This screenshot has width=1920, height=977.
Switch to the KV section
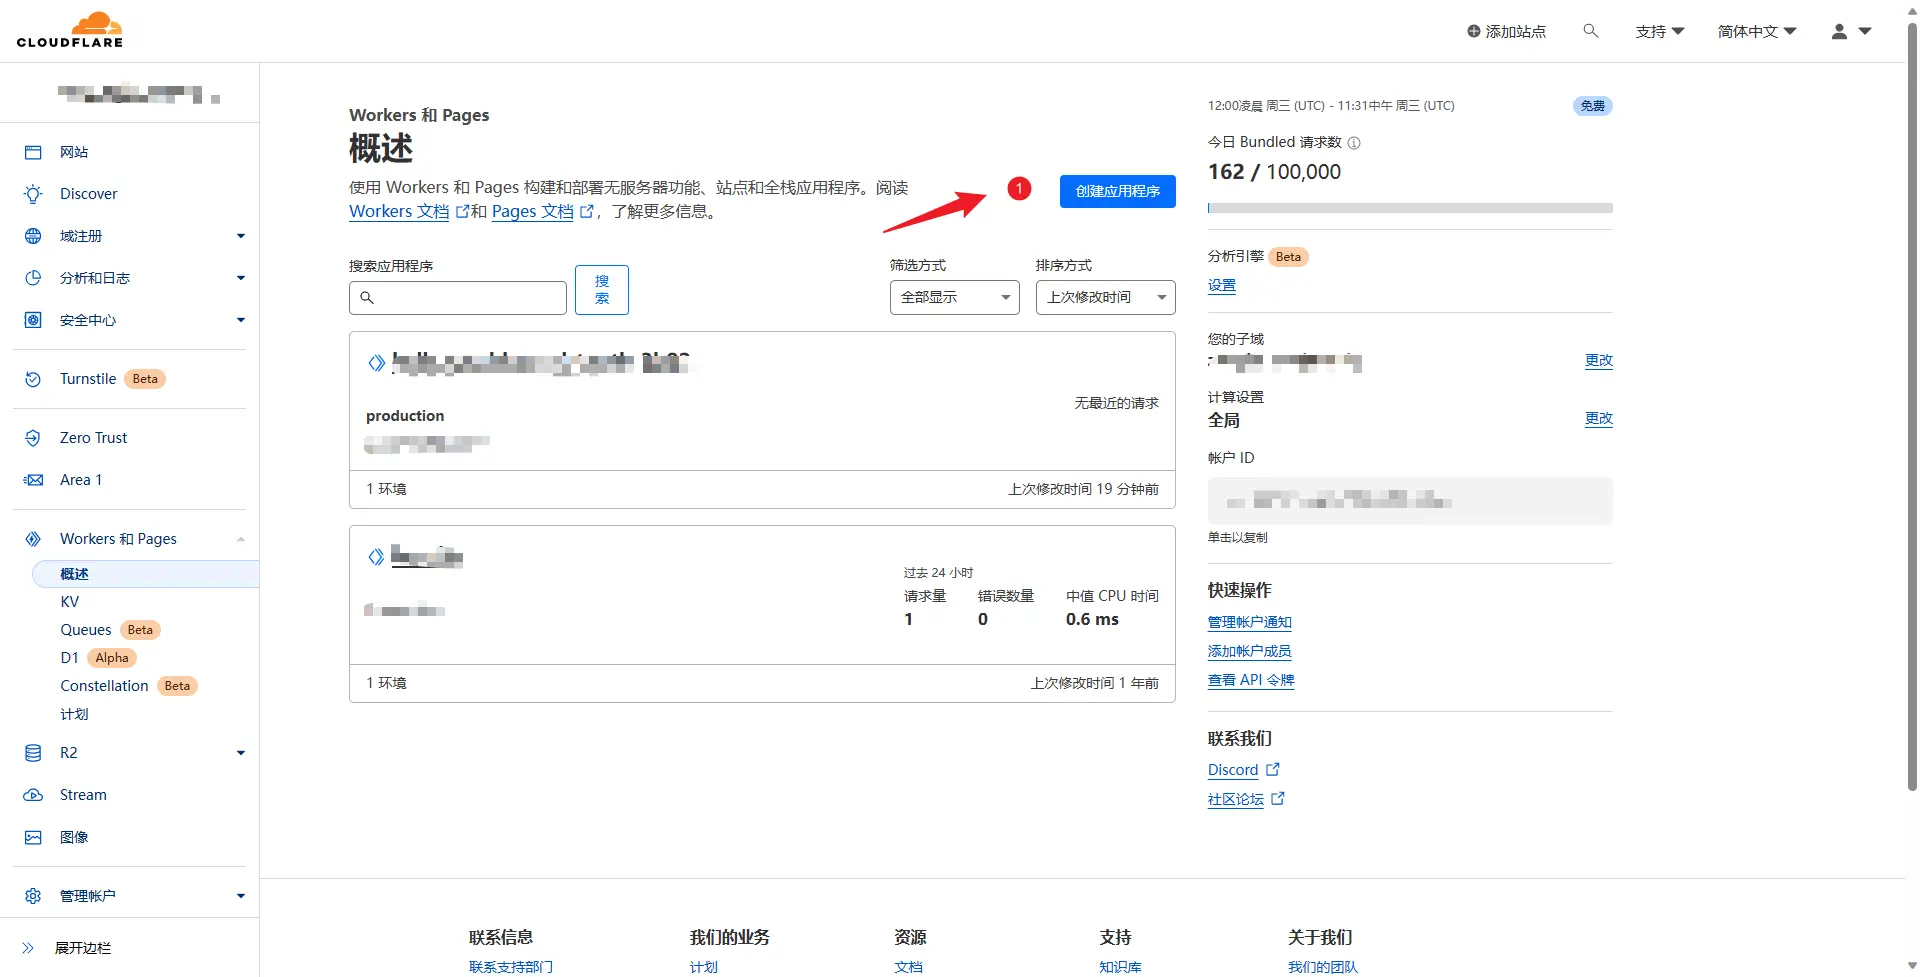point(70,601)
